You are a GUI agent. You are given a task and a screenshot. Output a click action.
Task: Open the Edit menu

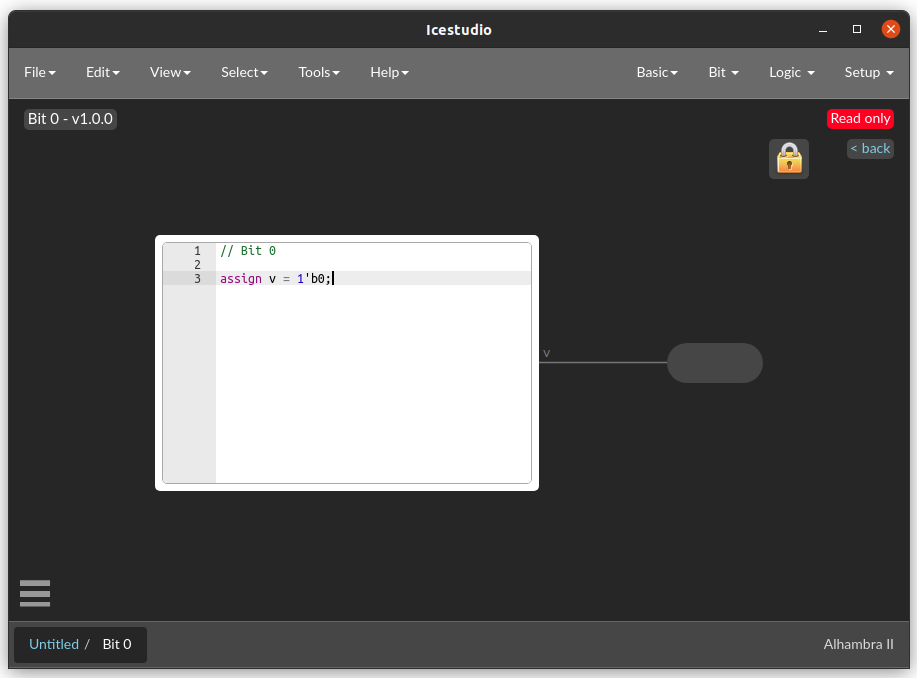click(101, 72)
